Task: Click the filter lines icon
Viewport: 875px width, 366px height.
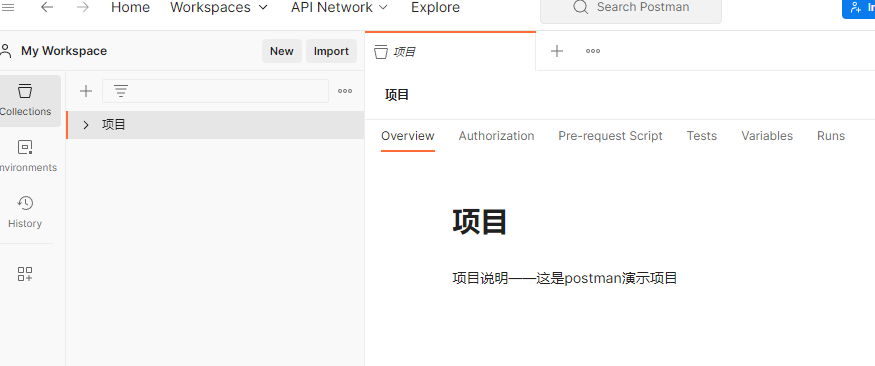Action: point(121,91)
